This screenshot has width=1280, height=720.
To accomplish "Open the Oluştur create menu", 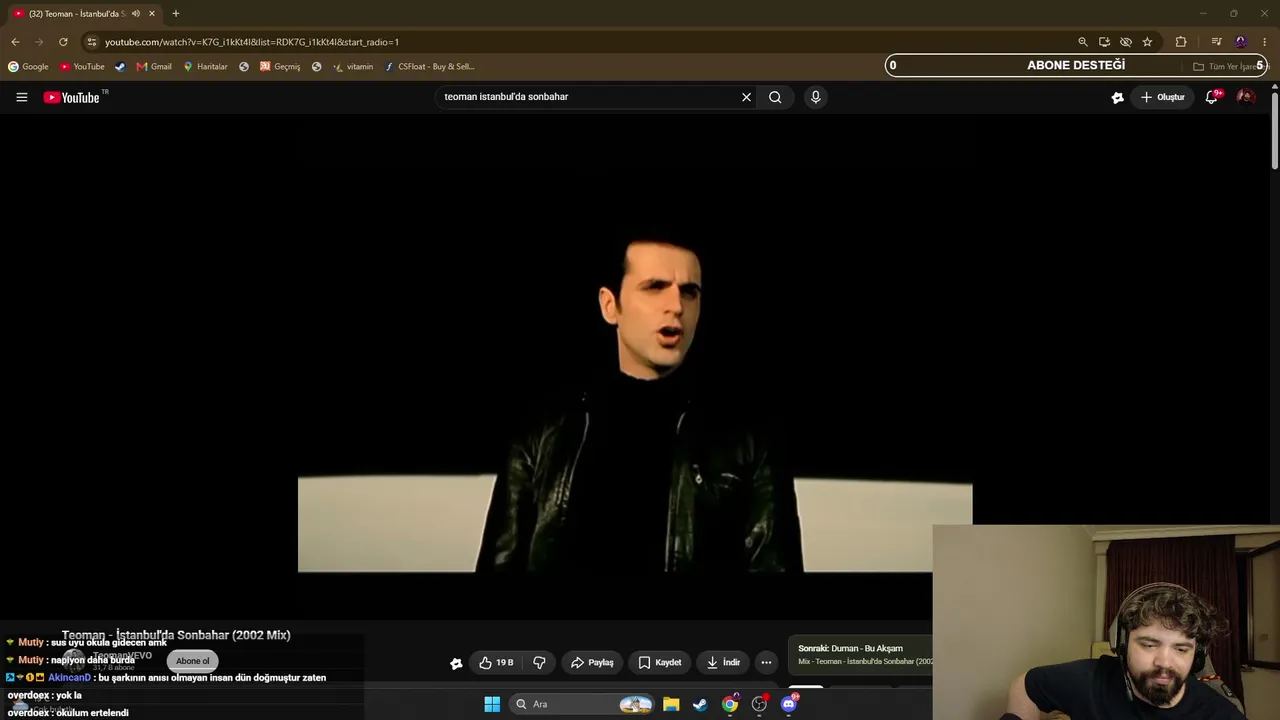I will [x=1162, y=97].
